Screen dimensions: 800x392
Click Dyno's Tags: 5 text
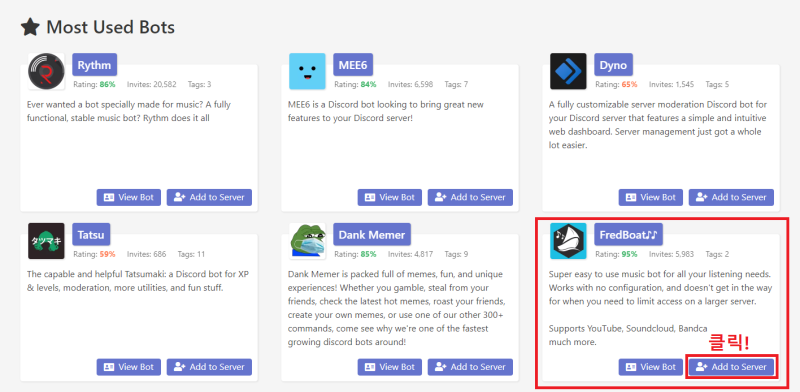point(717,84)
